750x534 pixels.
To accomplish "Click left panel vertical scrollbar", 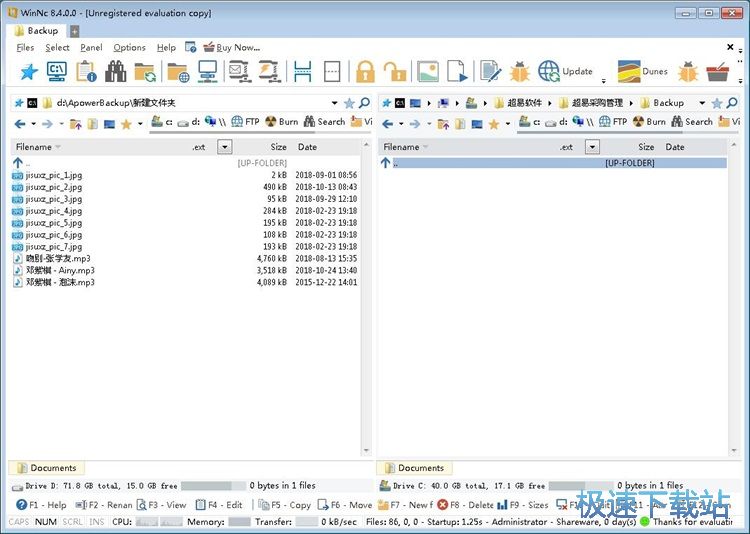I will click(366, 297).
